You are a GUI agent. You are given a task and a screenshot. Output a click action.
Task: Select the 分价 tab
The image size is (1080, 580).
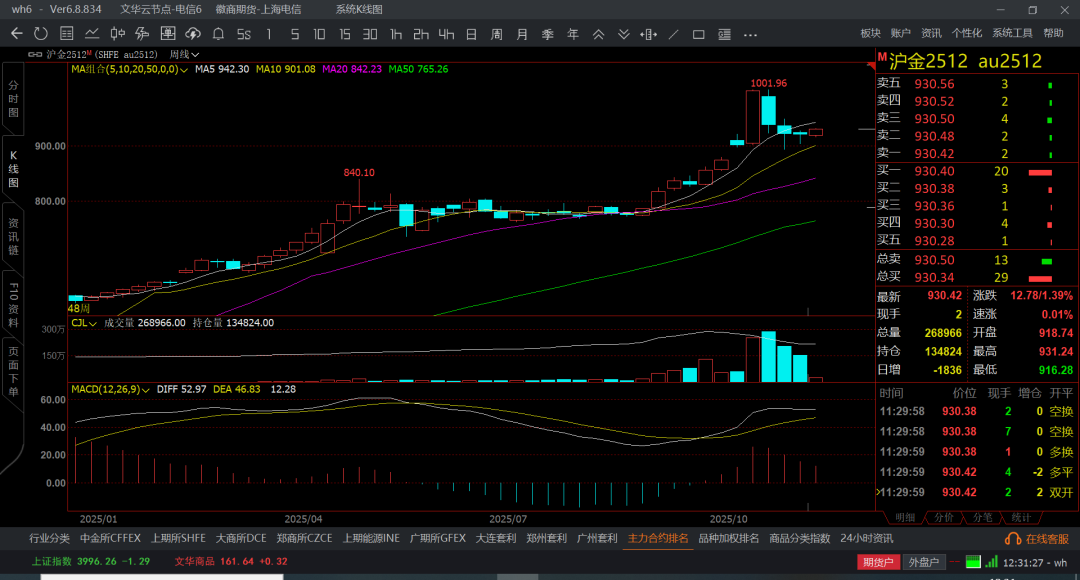(x=944, y=517)
